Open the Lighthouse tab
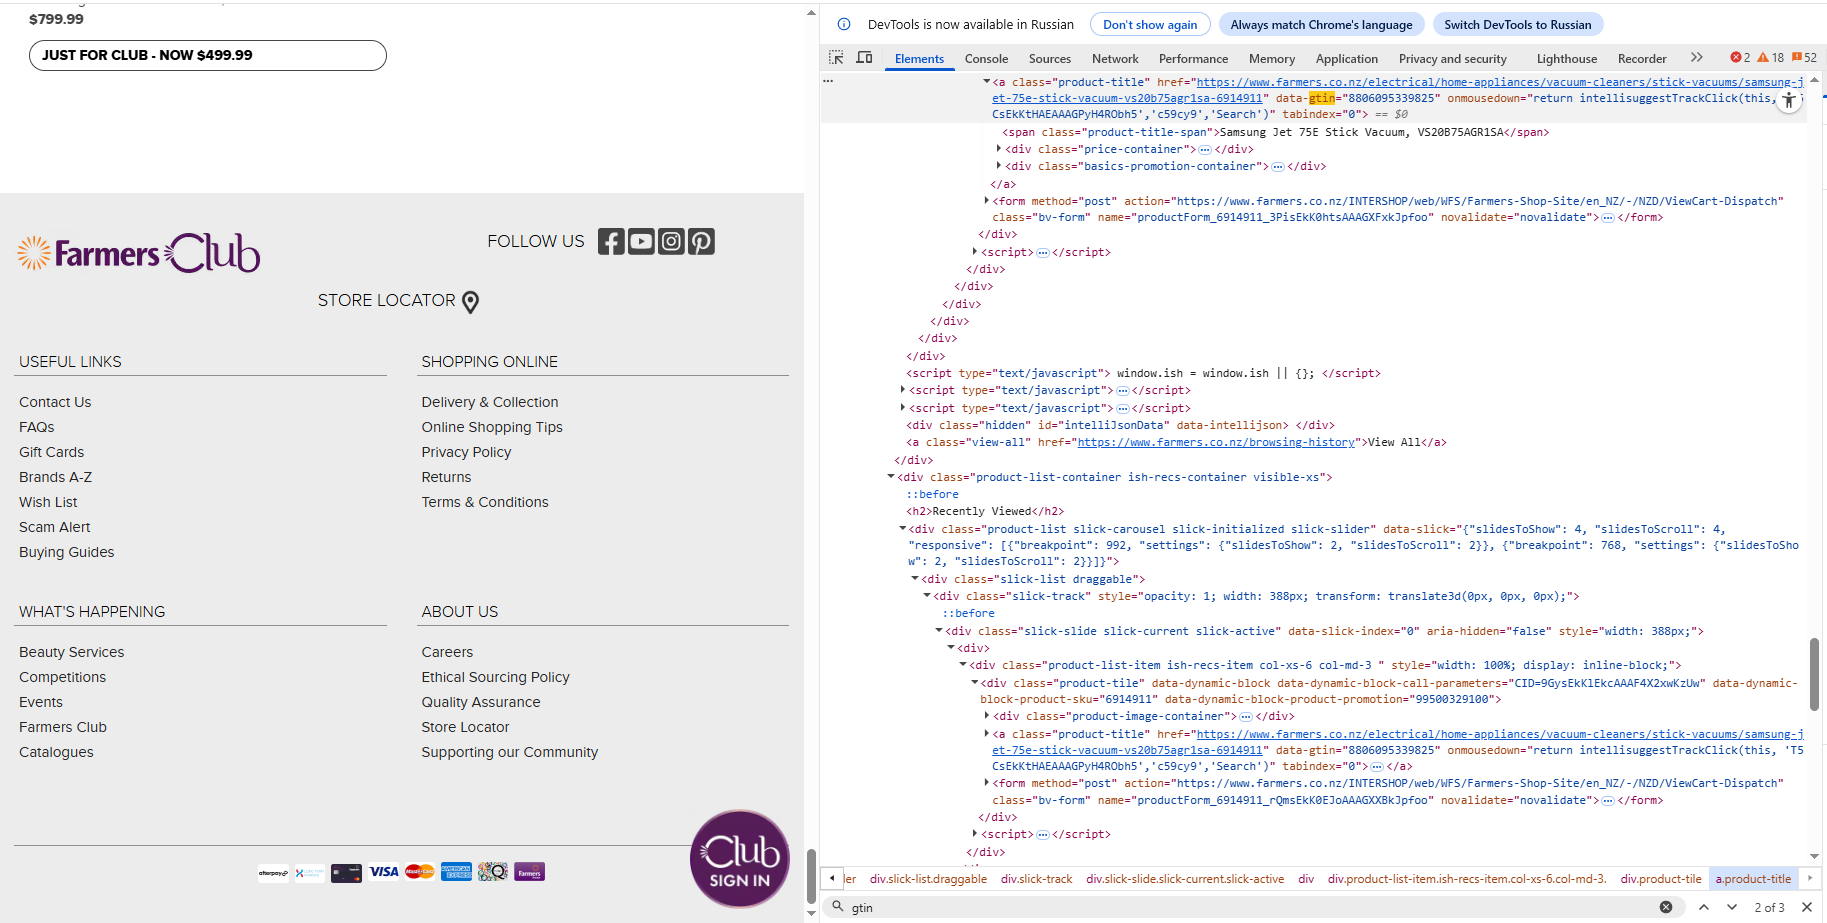This screenshot has width=1827, height=923. (x=1566, y=59)
